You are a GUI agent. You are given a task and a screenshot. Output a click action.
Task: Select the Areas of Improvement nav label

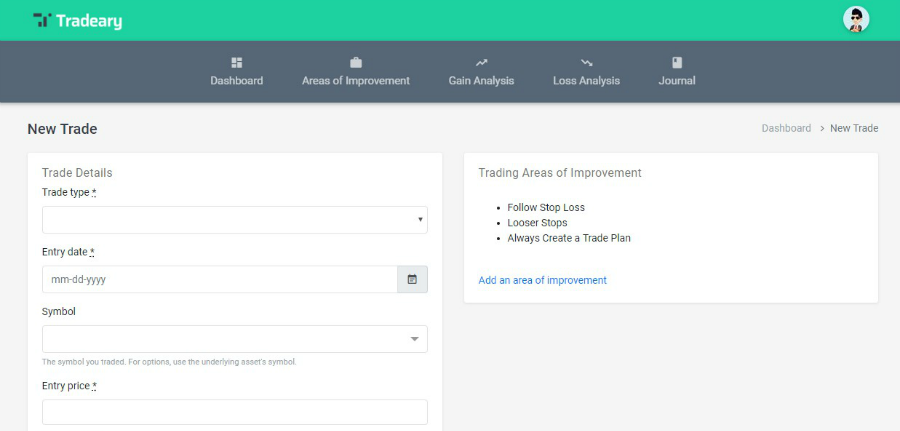[356, 81]
